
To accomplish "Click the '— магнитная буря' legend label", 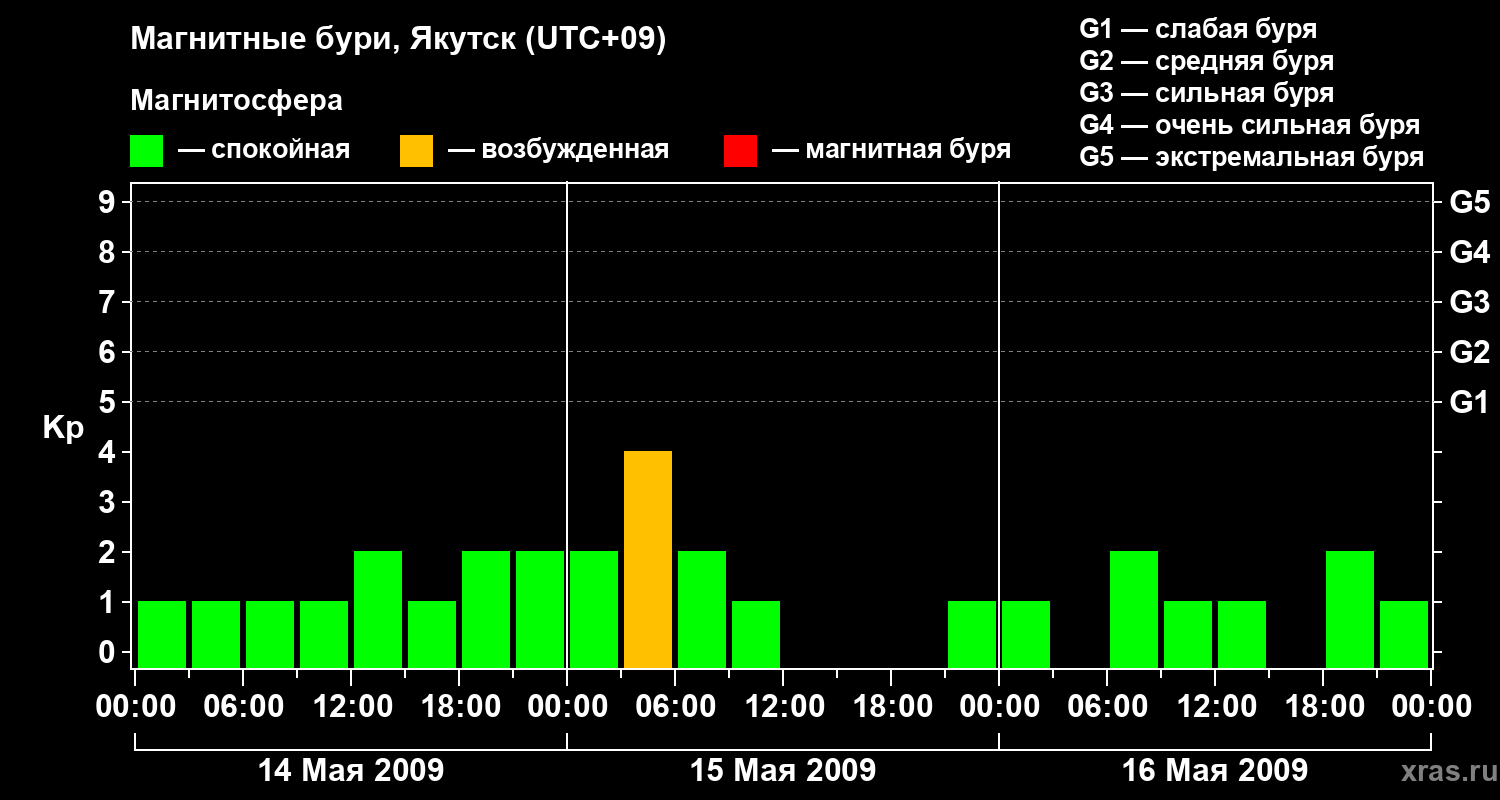I will [x=891, y=150].
